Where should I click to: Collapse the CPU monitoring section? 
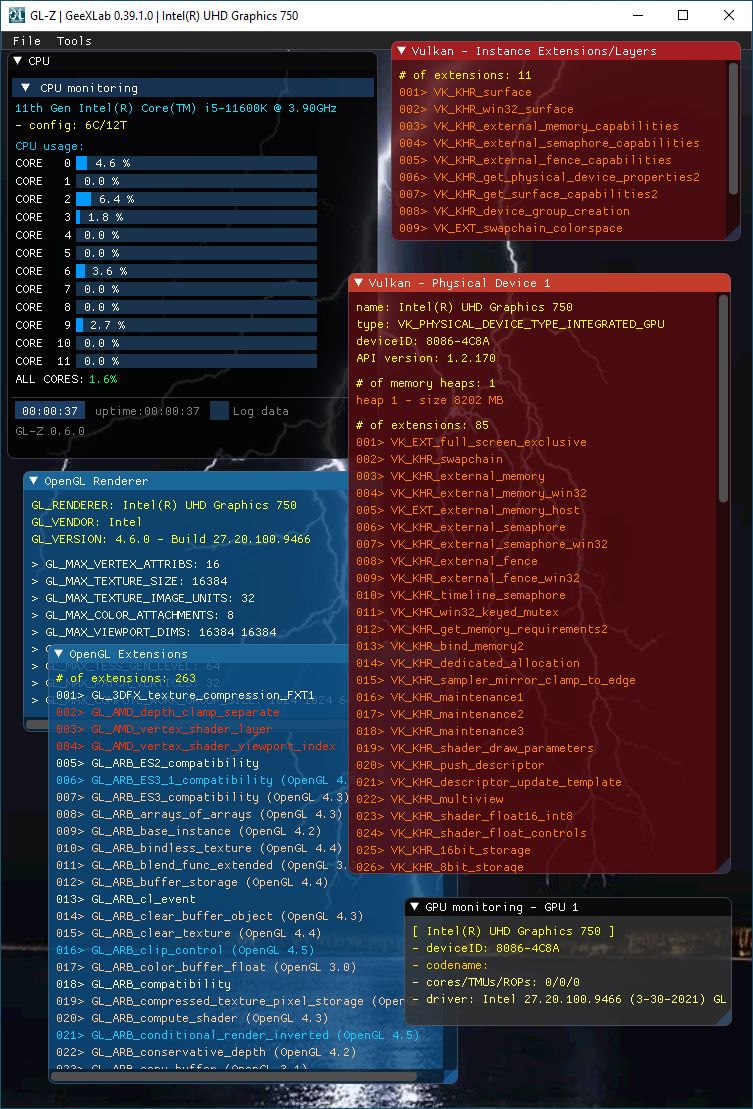25,88
